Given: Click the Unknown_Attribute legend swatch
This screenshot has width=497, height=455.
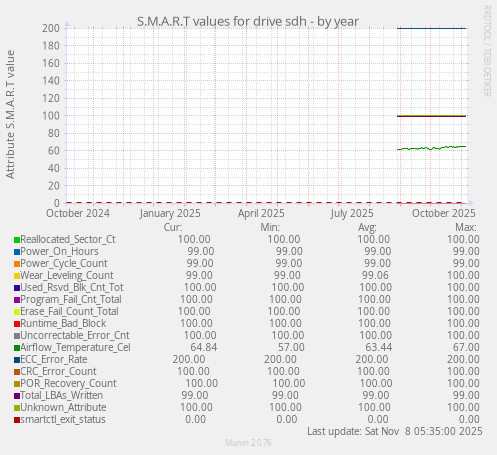Looking at the screenshot, I should click(x=17, y=408).
